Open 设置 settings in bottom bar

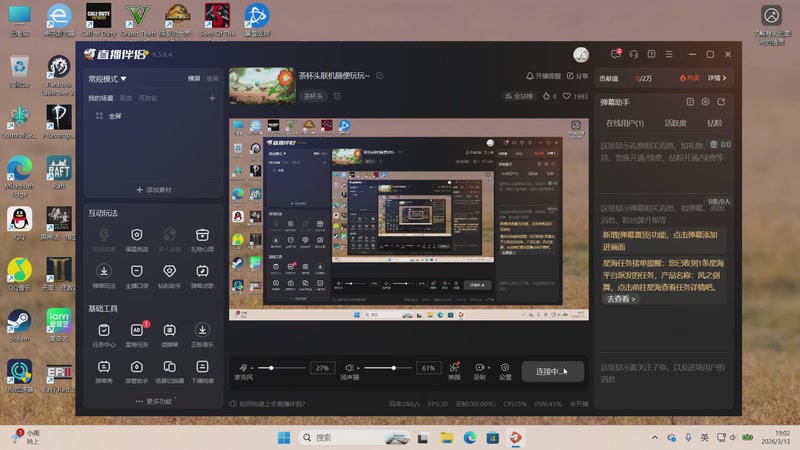tap(505, 371)
